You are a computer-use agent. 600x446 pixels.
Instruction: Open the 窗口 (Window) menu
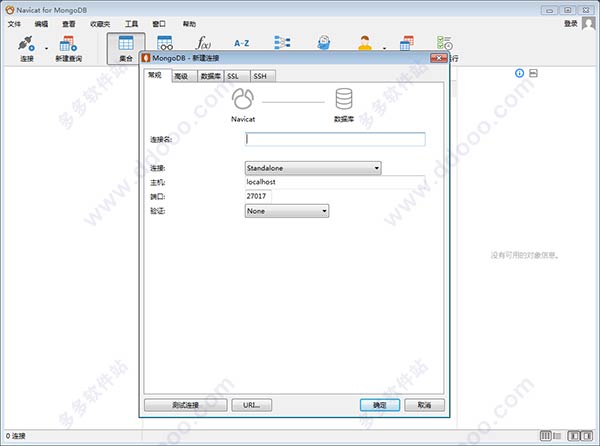coord(159,24)
